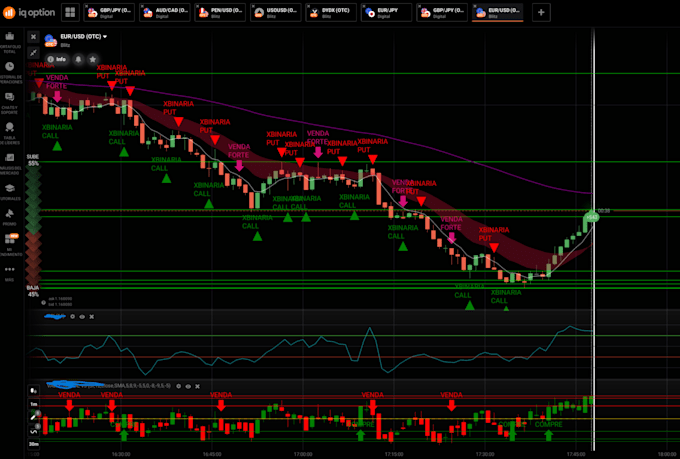Open the GBP/JPY tab next to EUR/JPY

[442, 13]
